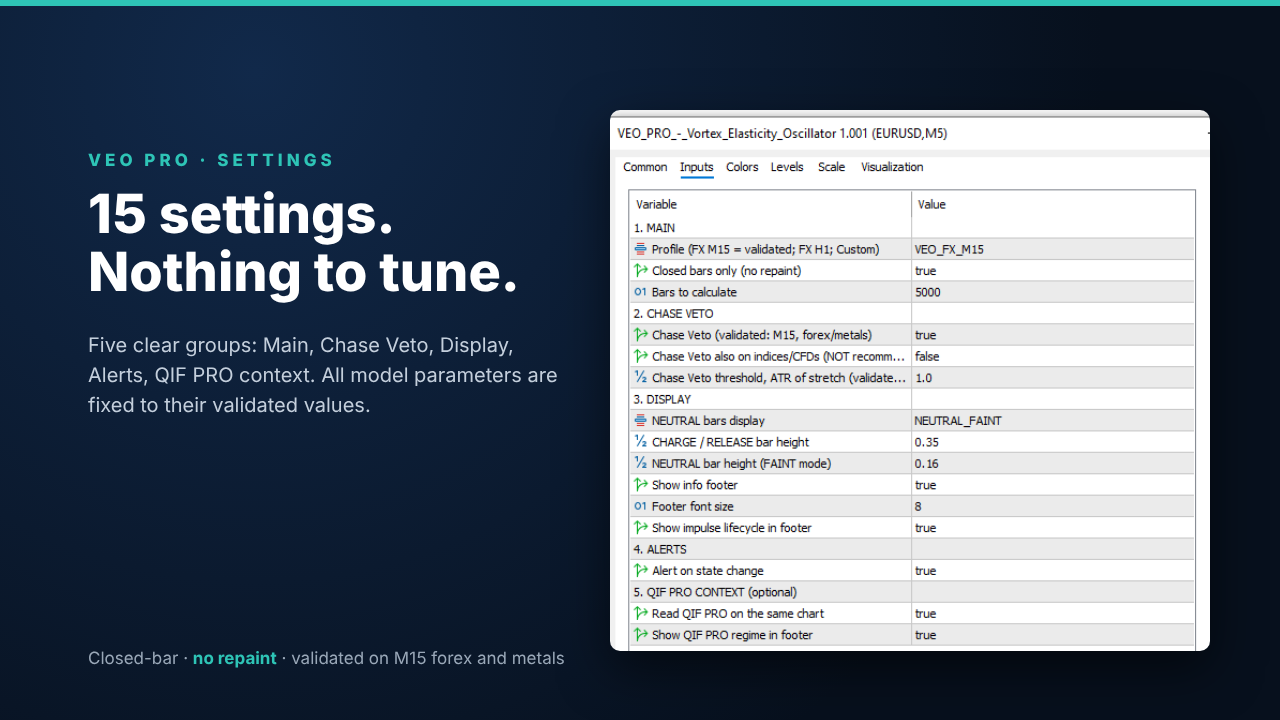Edit the Chase Veto threshold value 1.0
The height and width of the screenshot is (720, 1280).
[x=1053, y=378]
